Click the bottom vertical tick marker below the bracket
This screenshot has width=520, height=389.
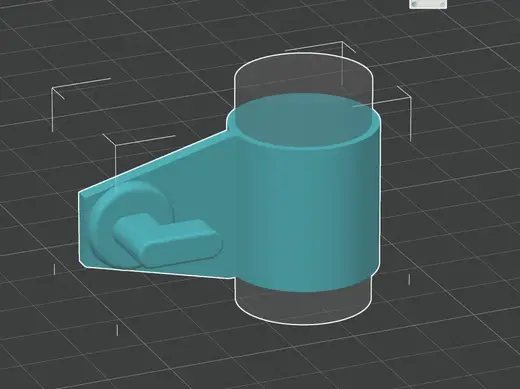click(117, 330)
